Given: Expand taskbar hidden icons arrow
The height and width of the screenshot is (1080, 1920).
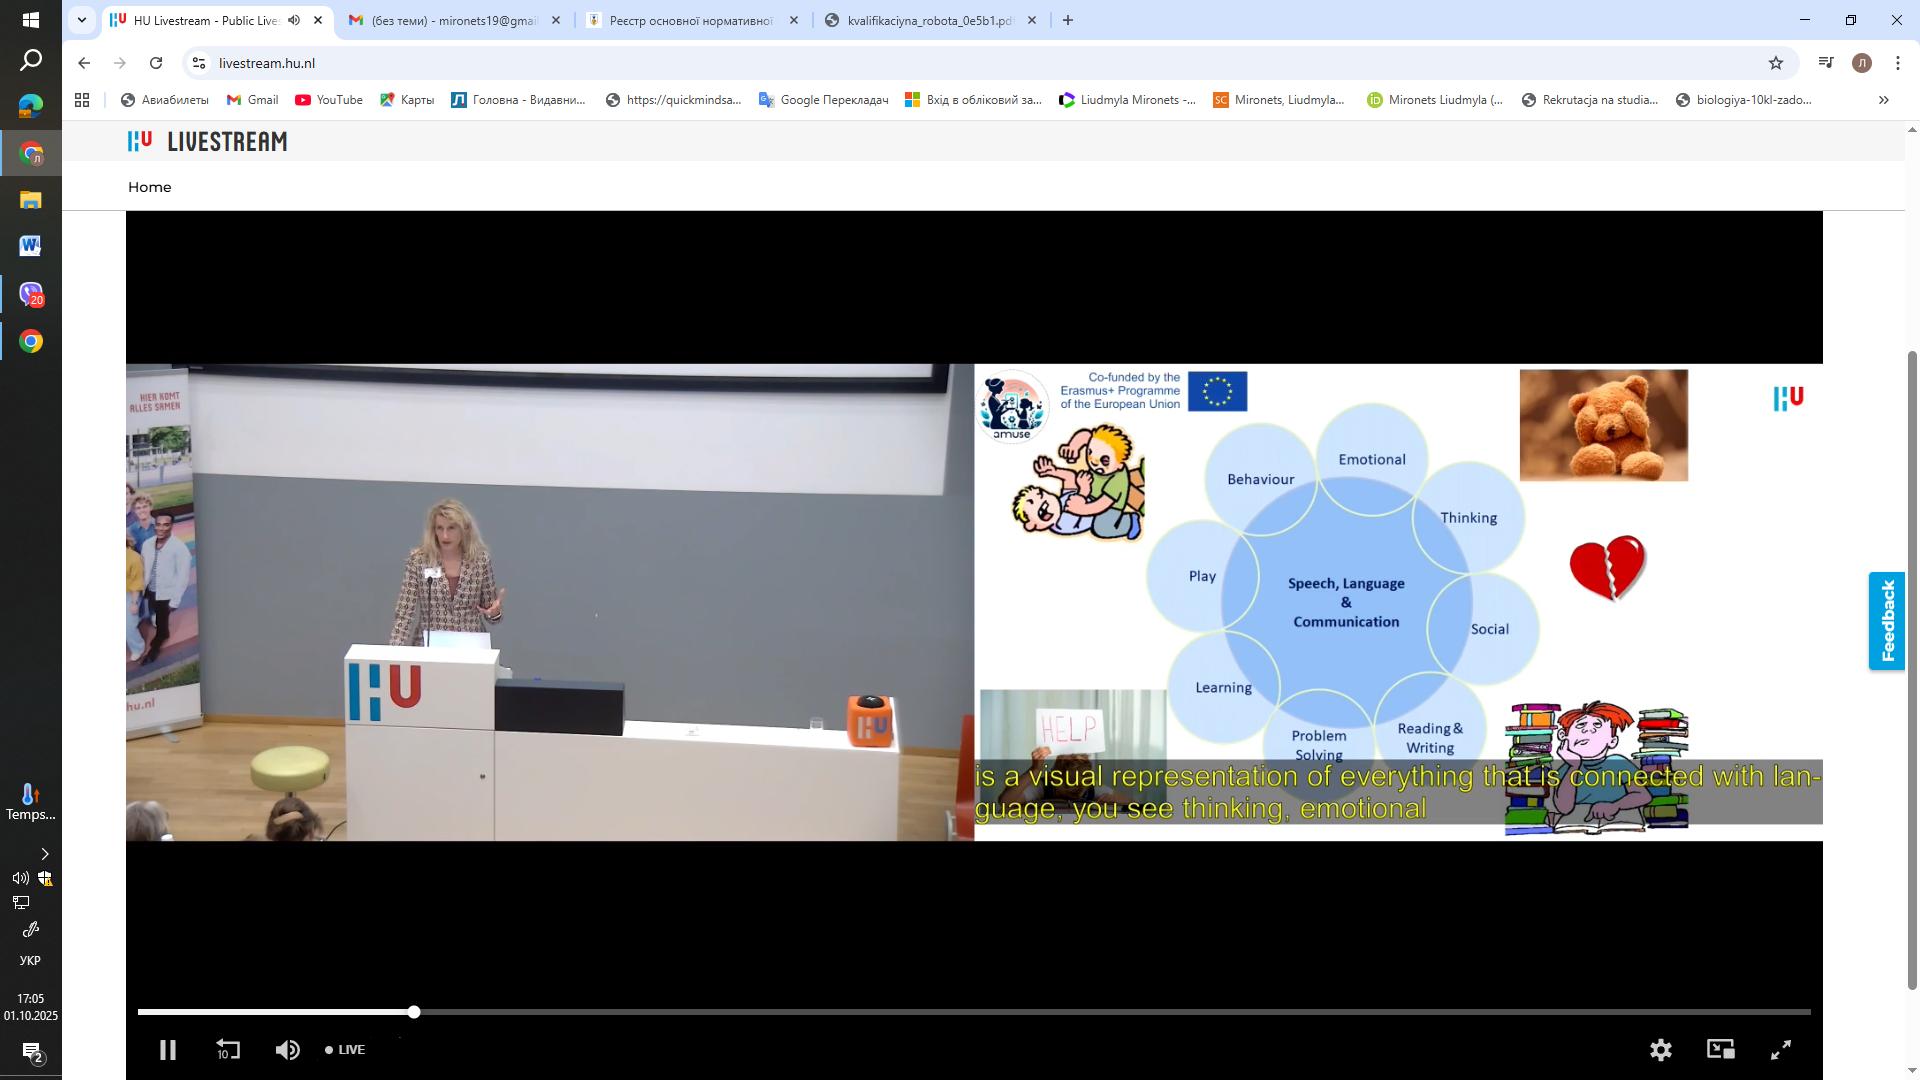Looking at the screenshot, I should [x=44, y=854].
